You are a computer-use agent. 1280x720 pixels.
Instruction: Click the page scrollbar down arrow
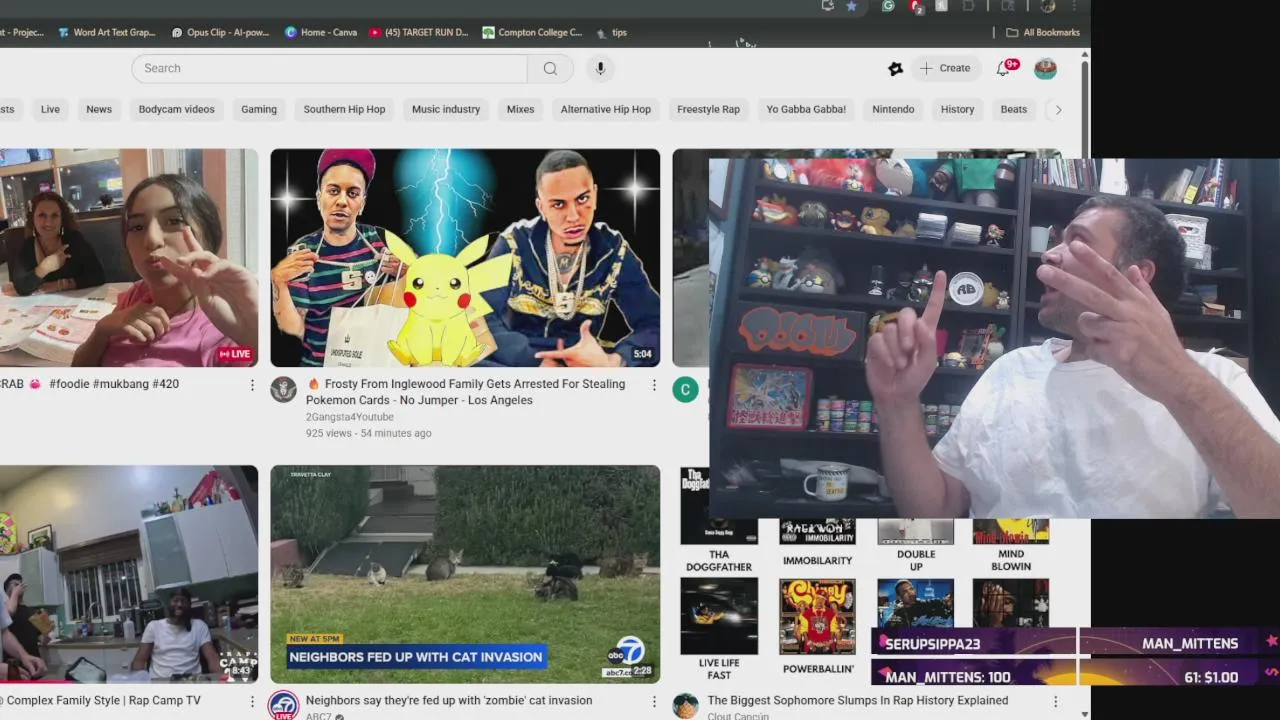1085,714
